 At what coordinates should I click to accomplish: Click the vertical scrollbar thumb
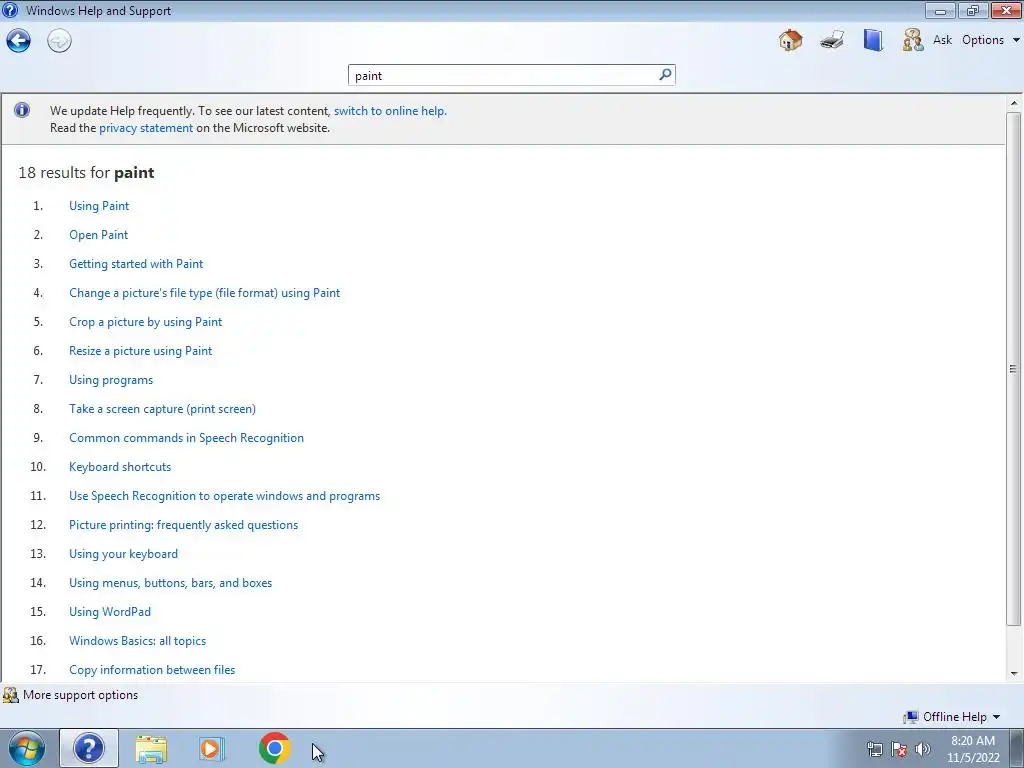tap(1014, 369)
